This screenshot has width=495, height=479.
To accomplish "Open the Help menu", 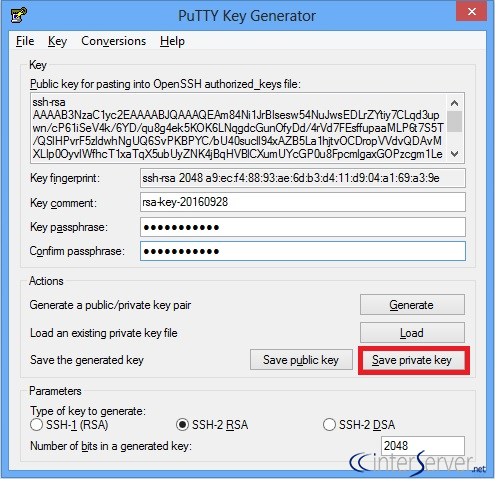I will coord(172,41).
